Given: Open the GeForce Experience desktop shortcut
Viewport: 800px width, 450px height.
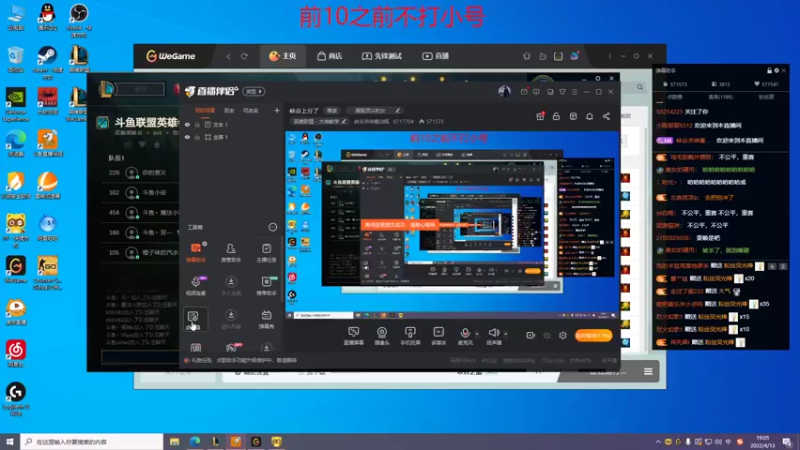Looking at the screenshot, I should click(x=16, y=105).
